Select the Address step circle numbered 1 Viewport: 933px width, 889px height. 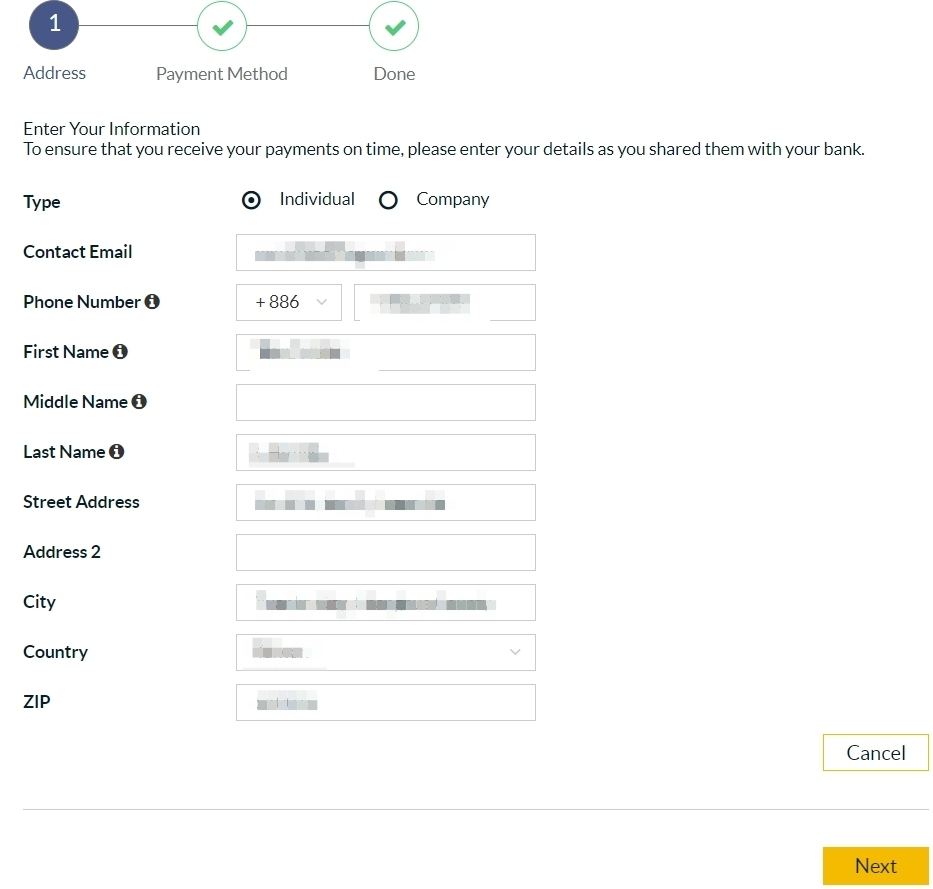(x=54, y=25)
